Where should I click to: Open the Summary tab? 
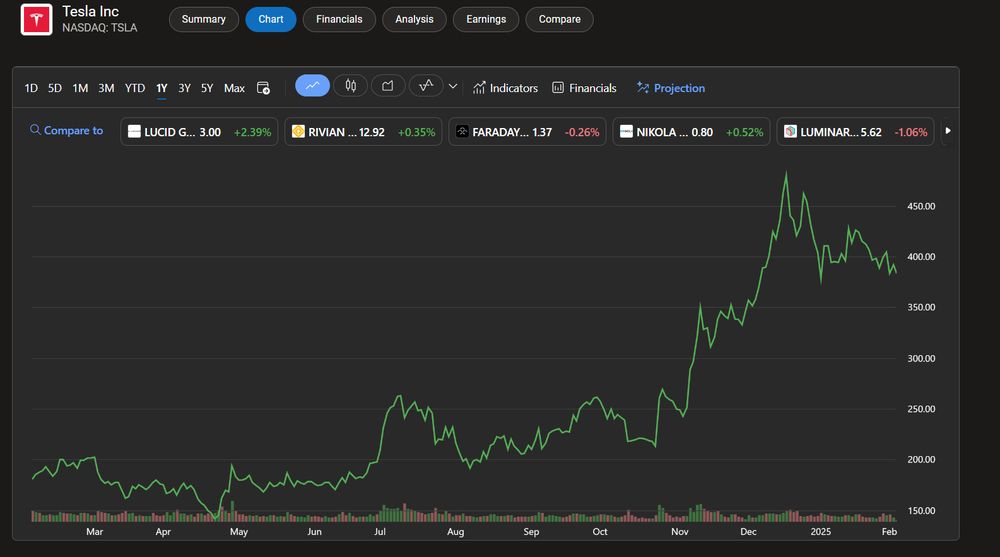coord(203,19)
